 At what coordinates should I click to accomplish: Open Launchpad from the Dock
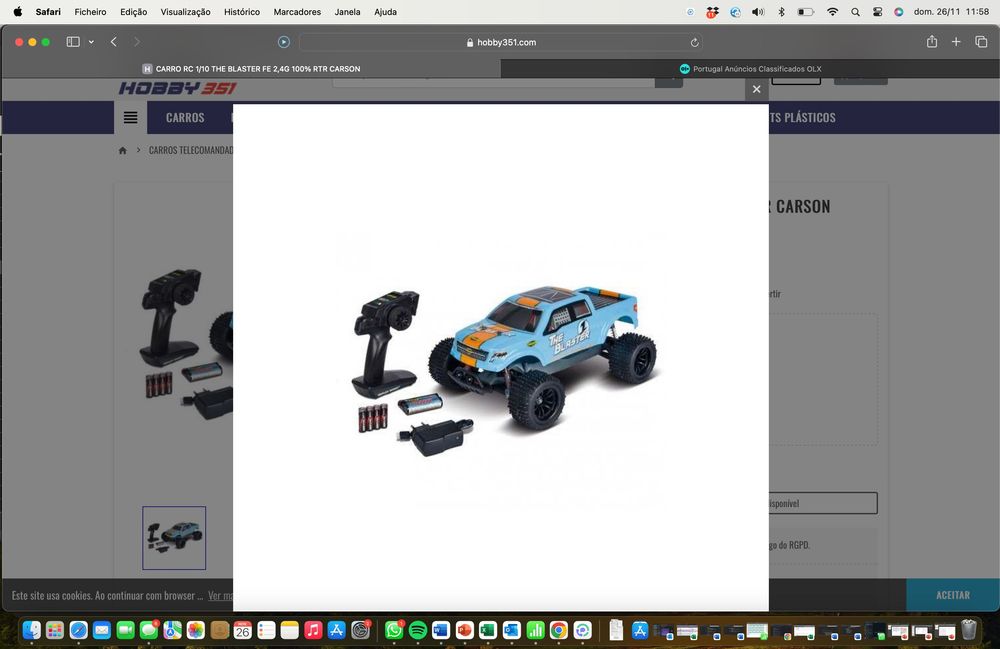(x=55, y=630)
